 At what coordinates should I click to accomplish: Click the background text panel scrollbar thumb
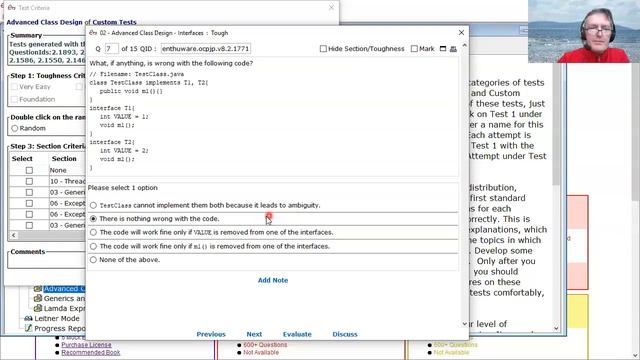click(x=556, y=123)
